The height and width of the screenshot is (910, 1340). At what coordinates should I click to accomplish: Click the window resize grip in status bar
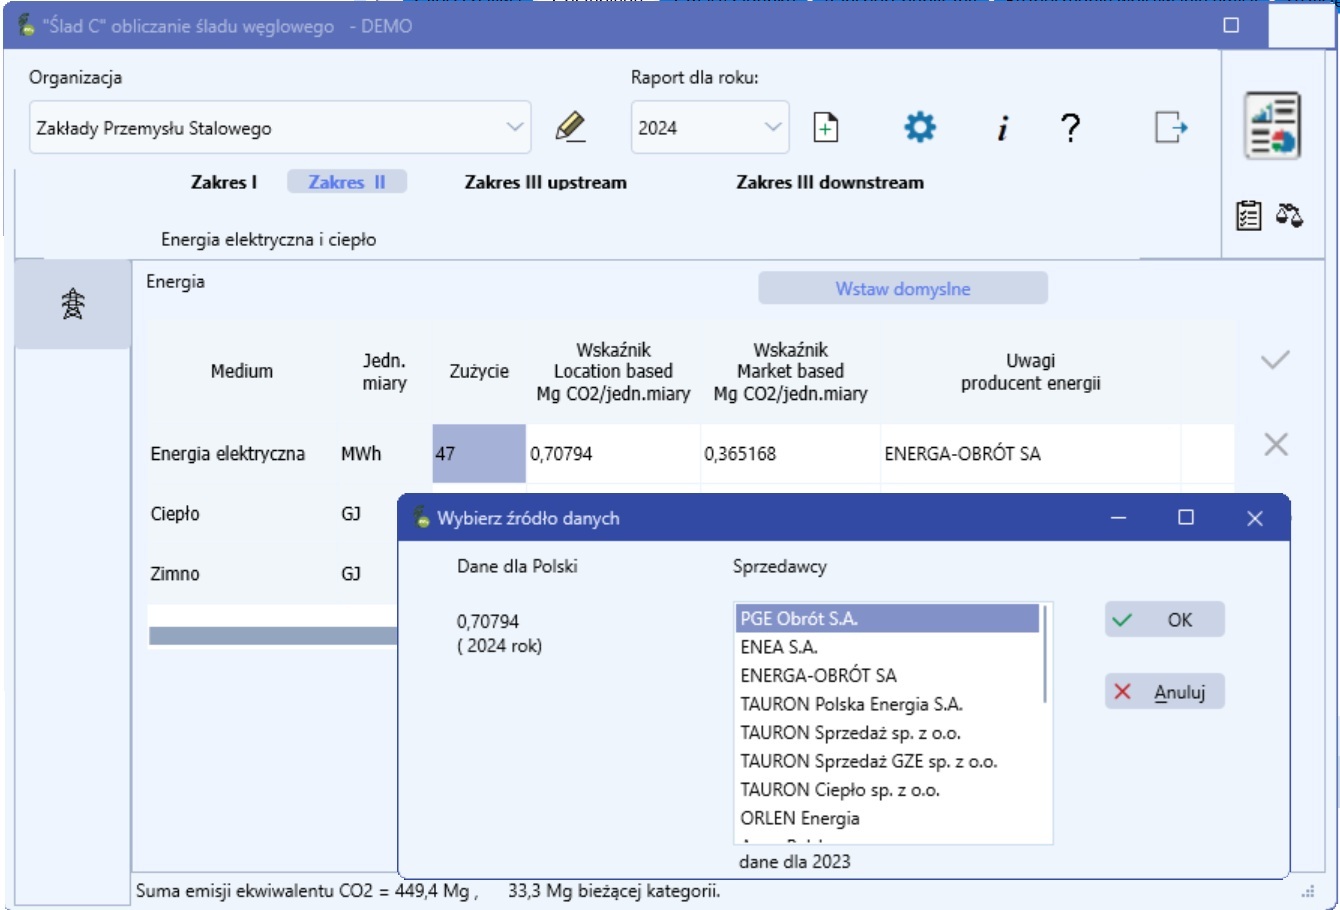click(1307, 891)
